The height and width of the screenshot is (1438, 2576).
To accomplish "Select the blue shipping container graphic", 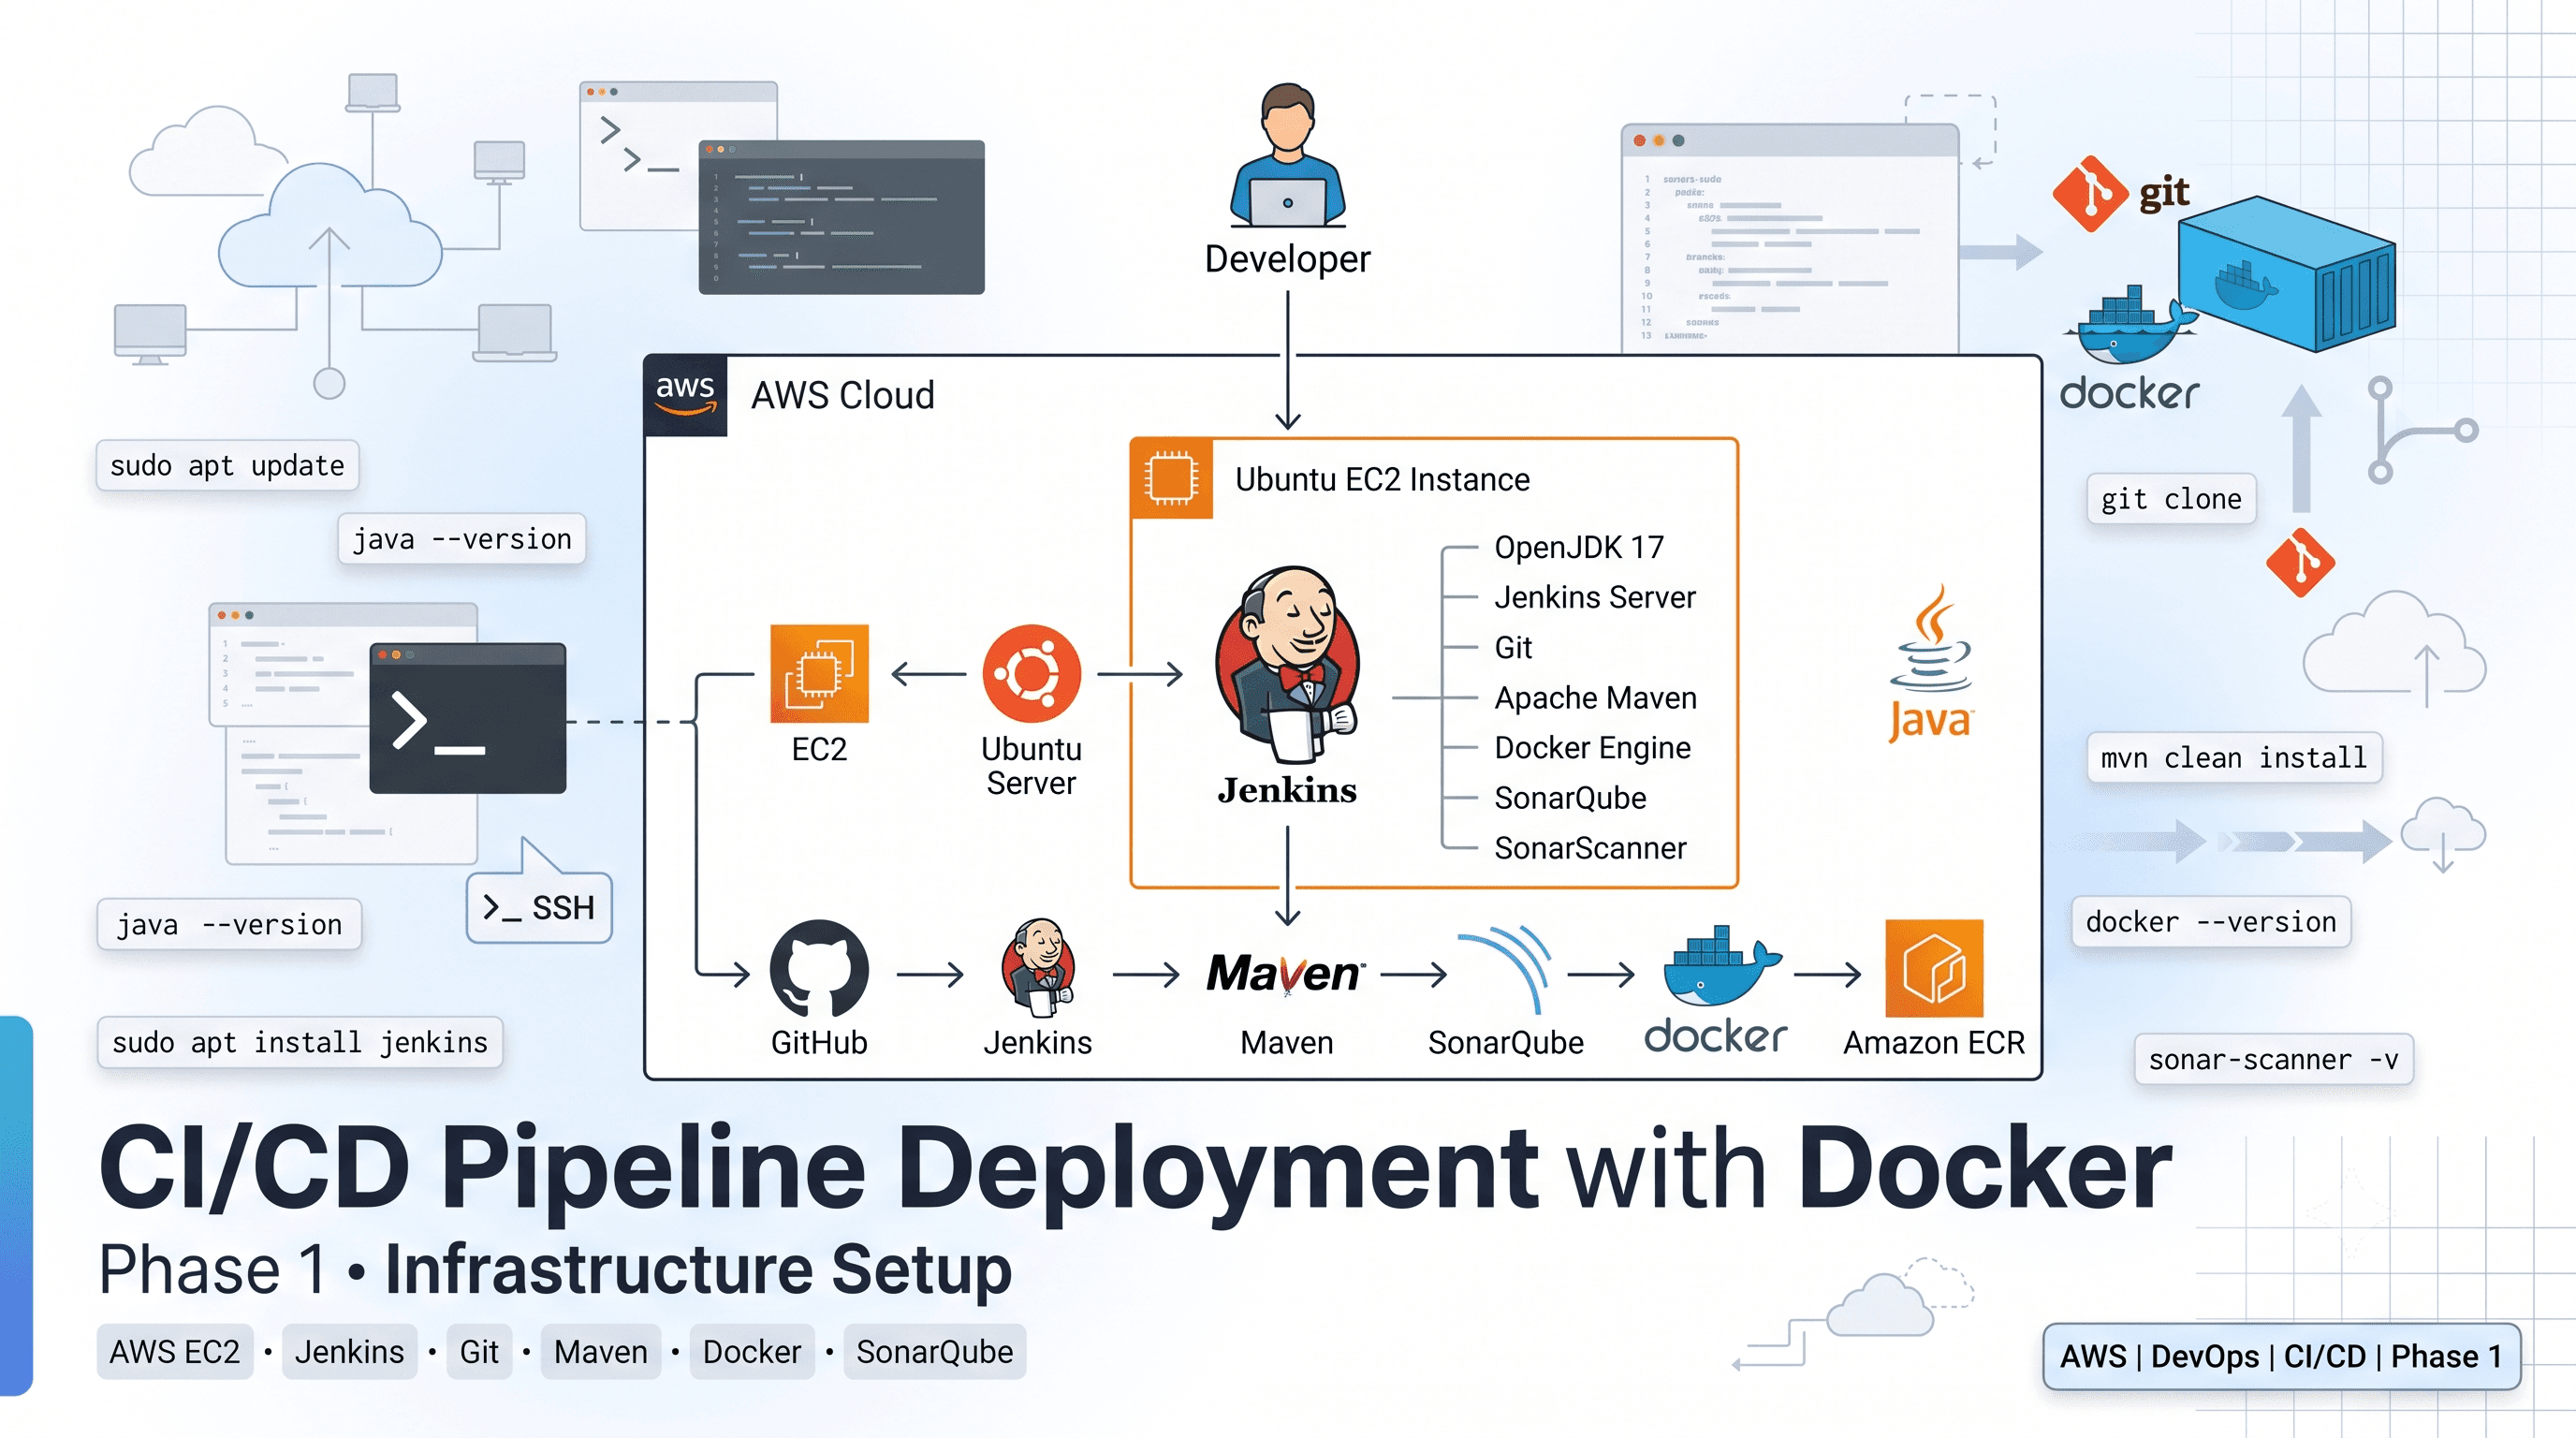I will click(2287, 273).
